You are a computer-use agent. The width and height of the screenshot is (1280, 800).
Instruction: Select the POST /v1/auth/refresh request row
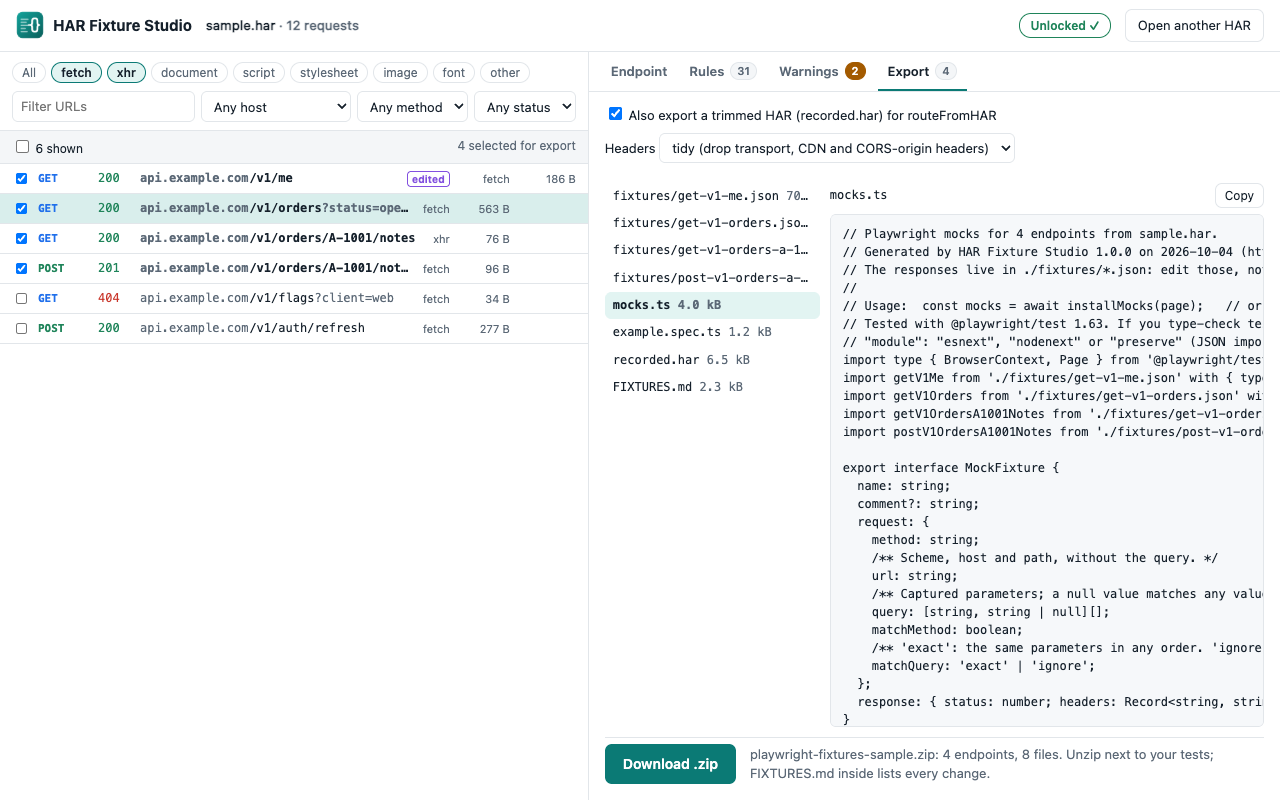coord(294,328)
